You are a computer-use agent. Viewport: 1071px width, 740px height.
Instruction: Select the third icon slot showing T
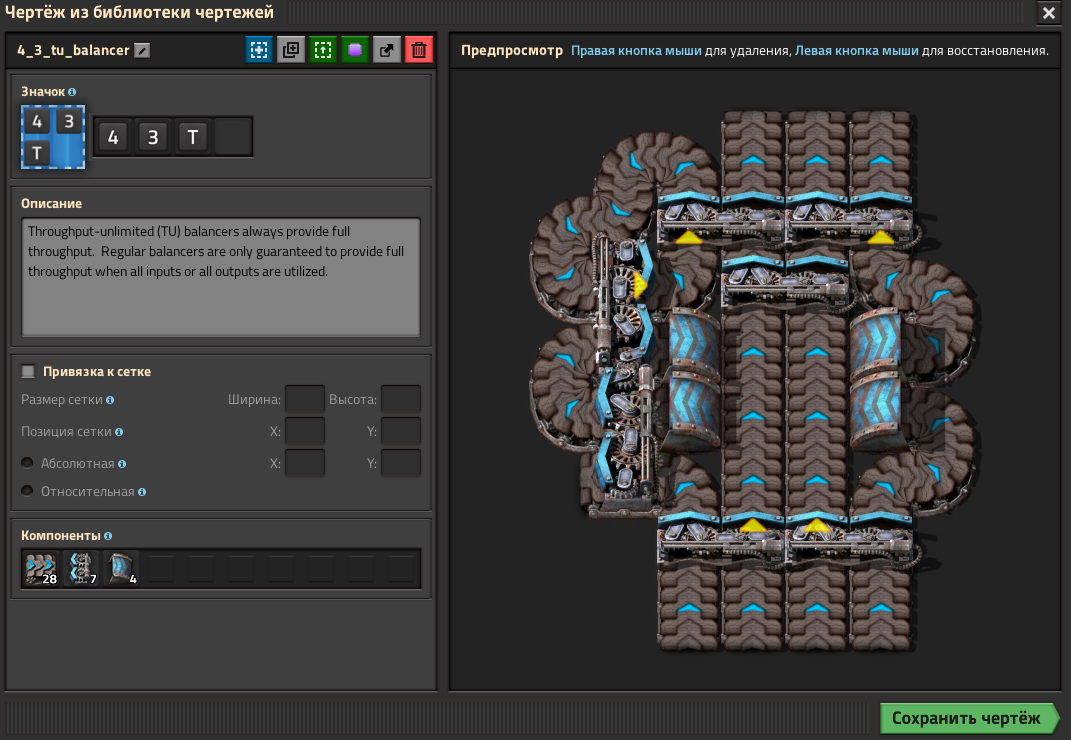tap(193, 137)
